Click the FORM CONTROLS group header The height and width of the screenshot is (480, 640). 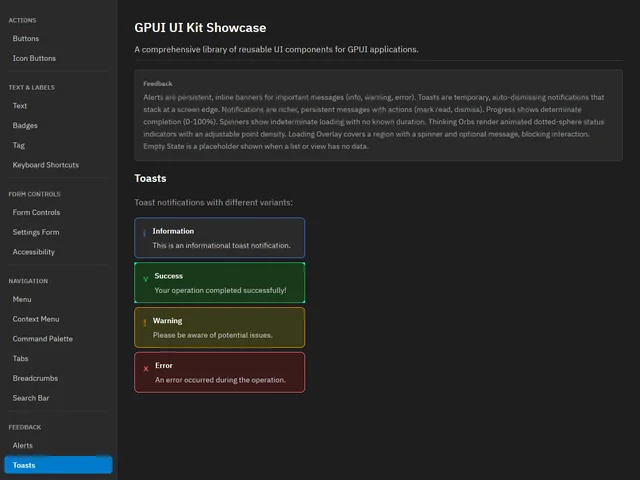[x=34, y=194]
